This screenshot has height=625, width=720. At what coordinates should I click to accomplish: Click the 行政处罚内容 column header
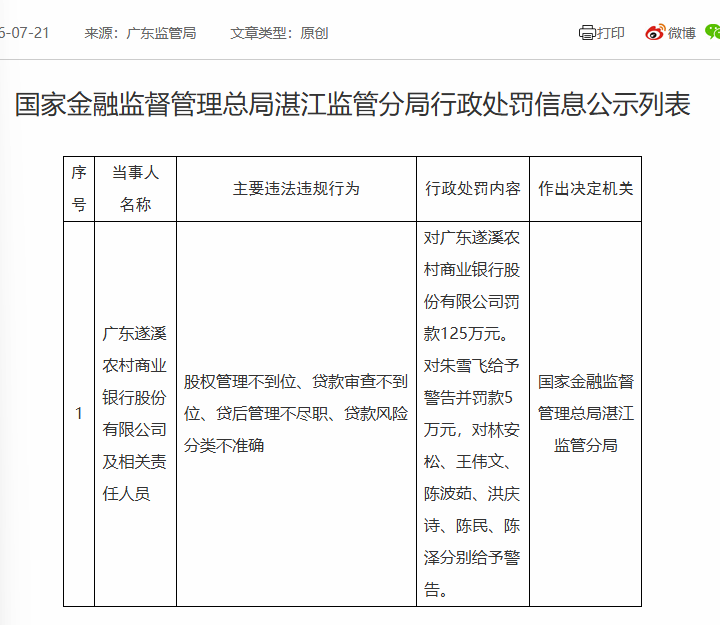472,189
